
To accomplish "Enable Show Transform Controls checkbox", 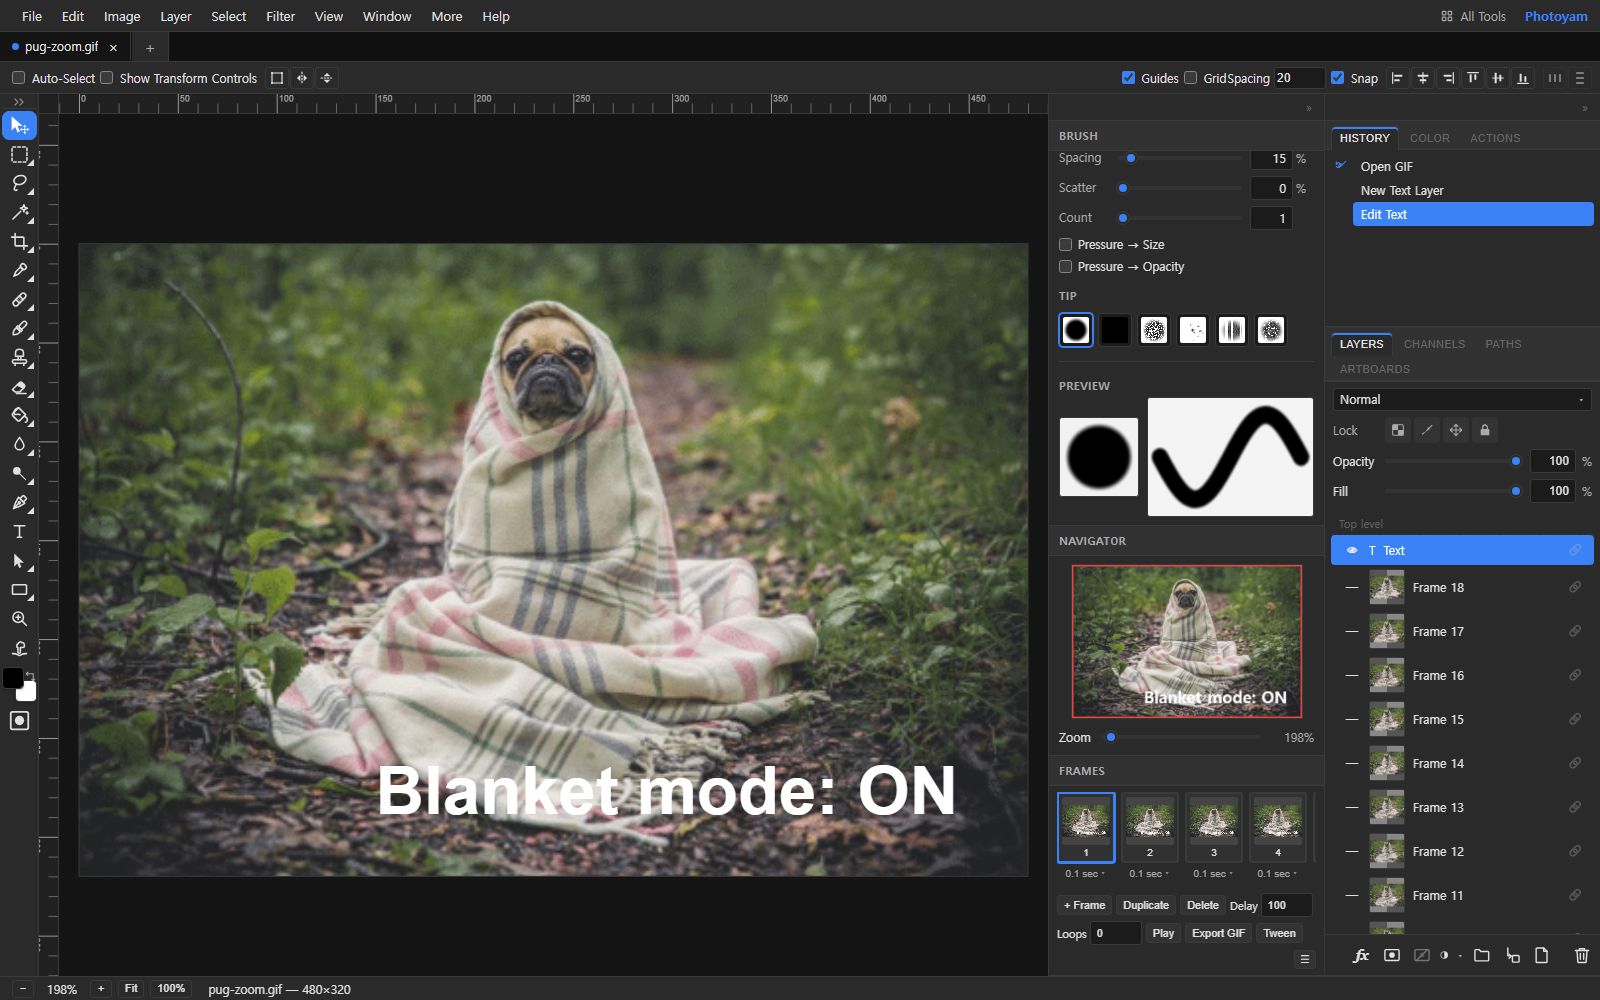I will pyautogui.click(x=107, y=78).
